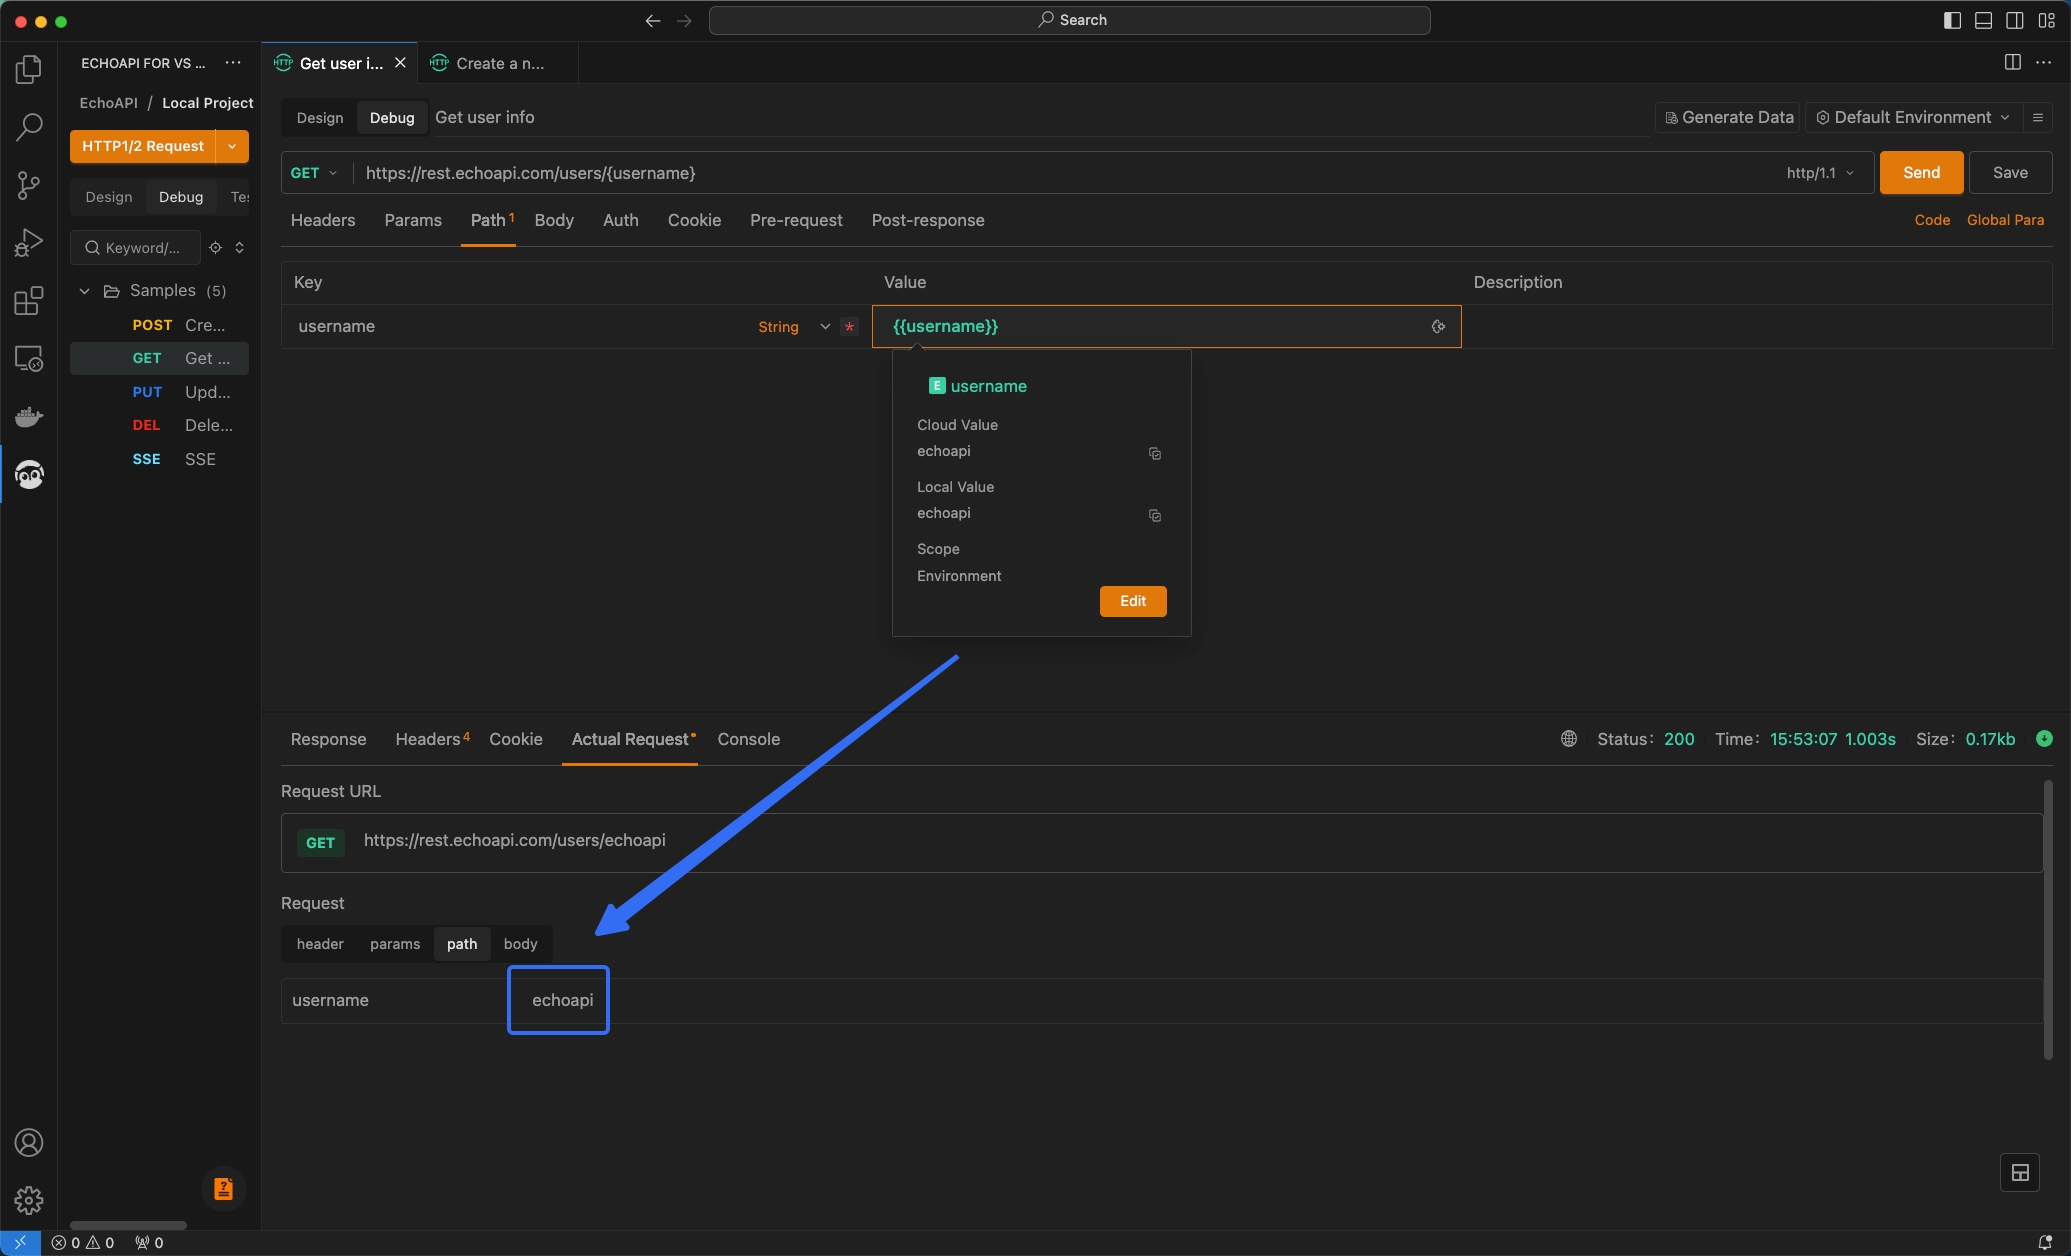Image resolution: width=2071 pixels, height=1256 pixels.
Task: Select the body tab under Request
Action: [x=520, y=944]
